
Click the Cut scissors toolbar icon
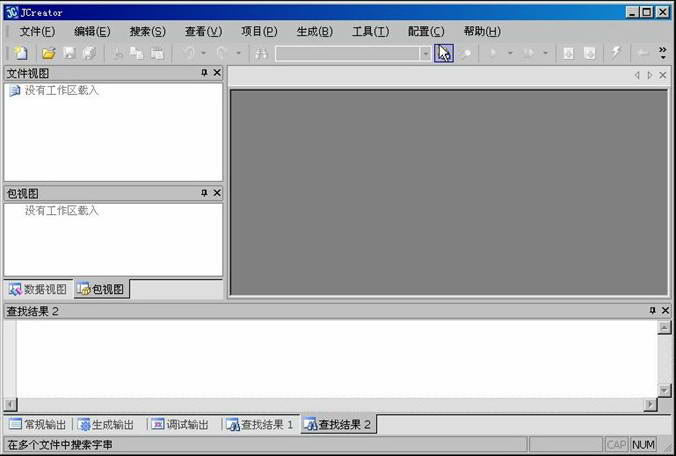pyautogui.click(x=118, y=53)
